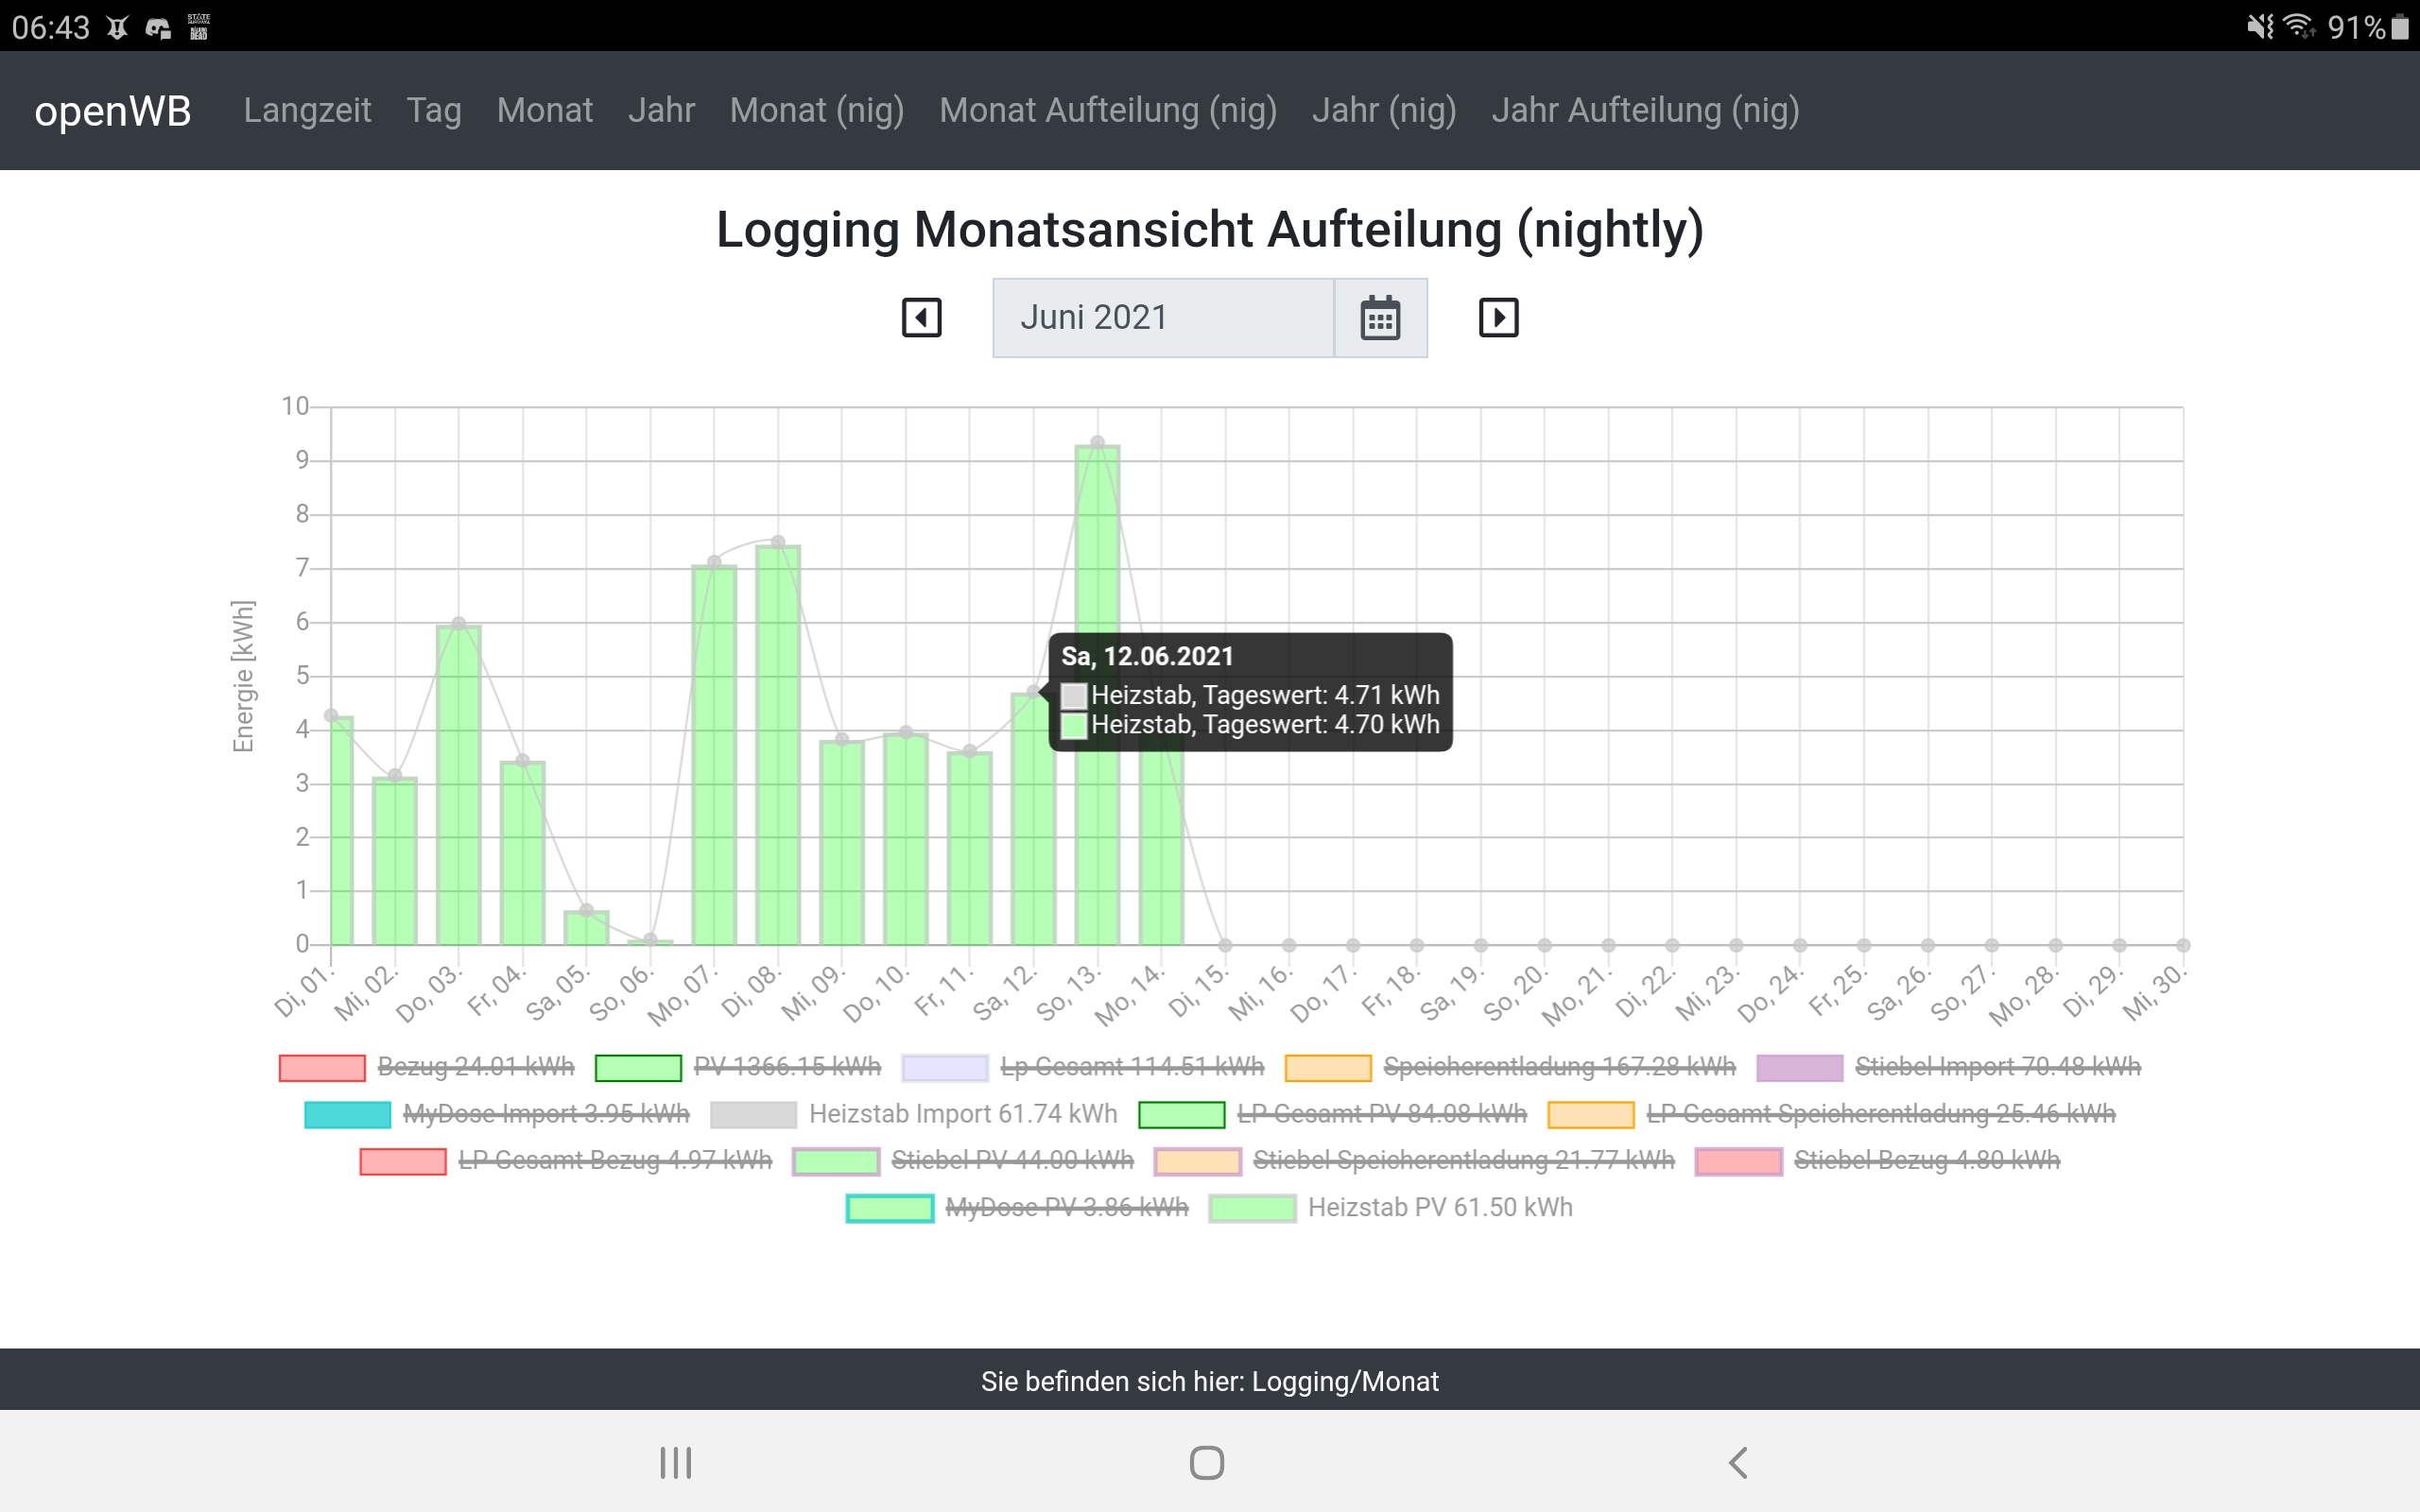Open Jahr Aufteilung (nig) view
This screenshot has height=1512, width=2420.
(x=1645, y=110)
